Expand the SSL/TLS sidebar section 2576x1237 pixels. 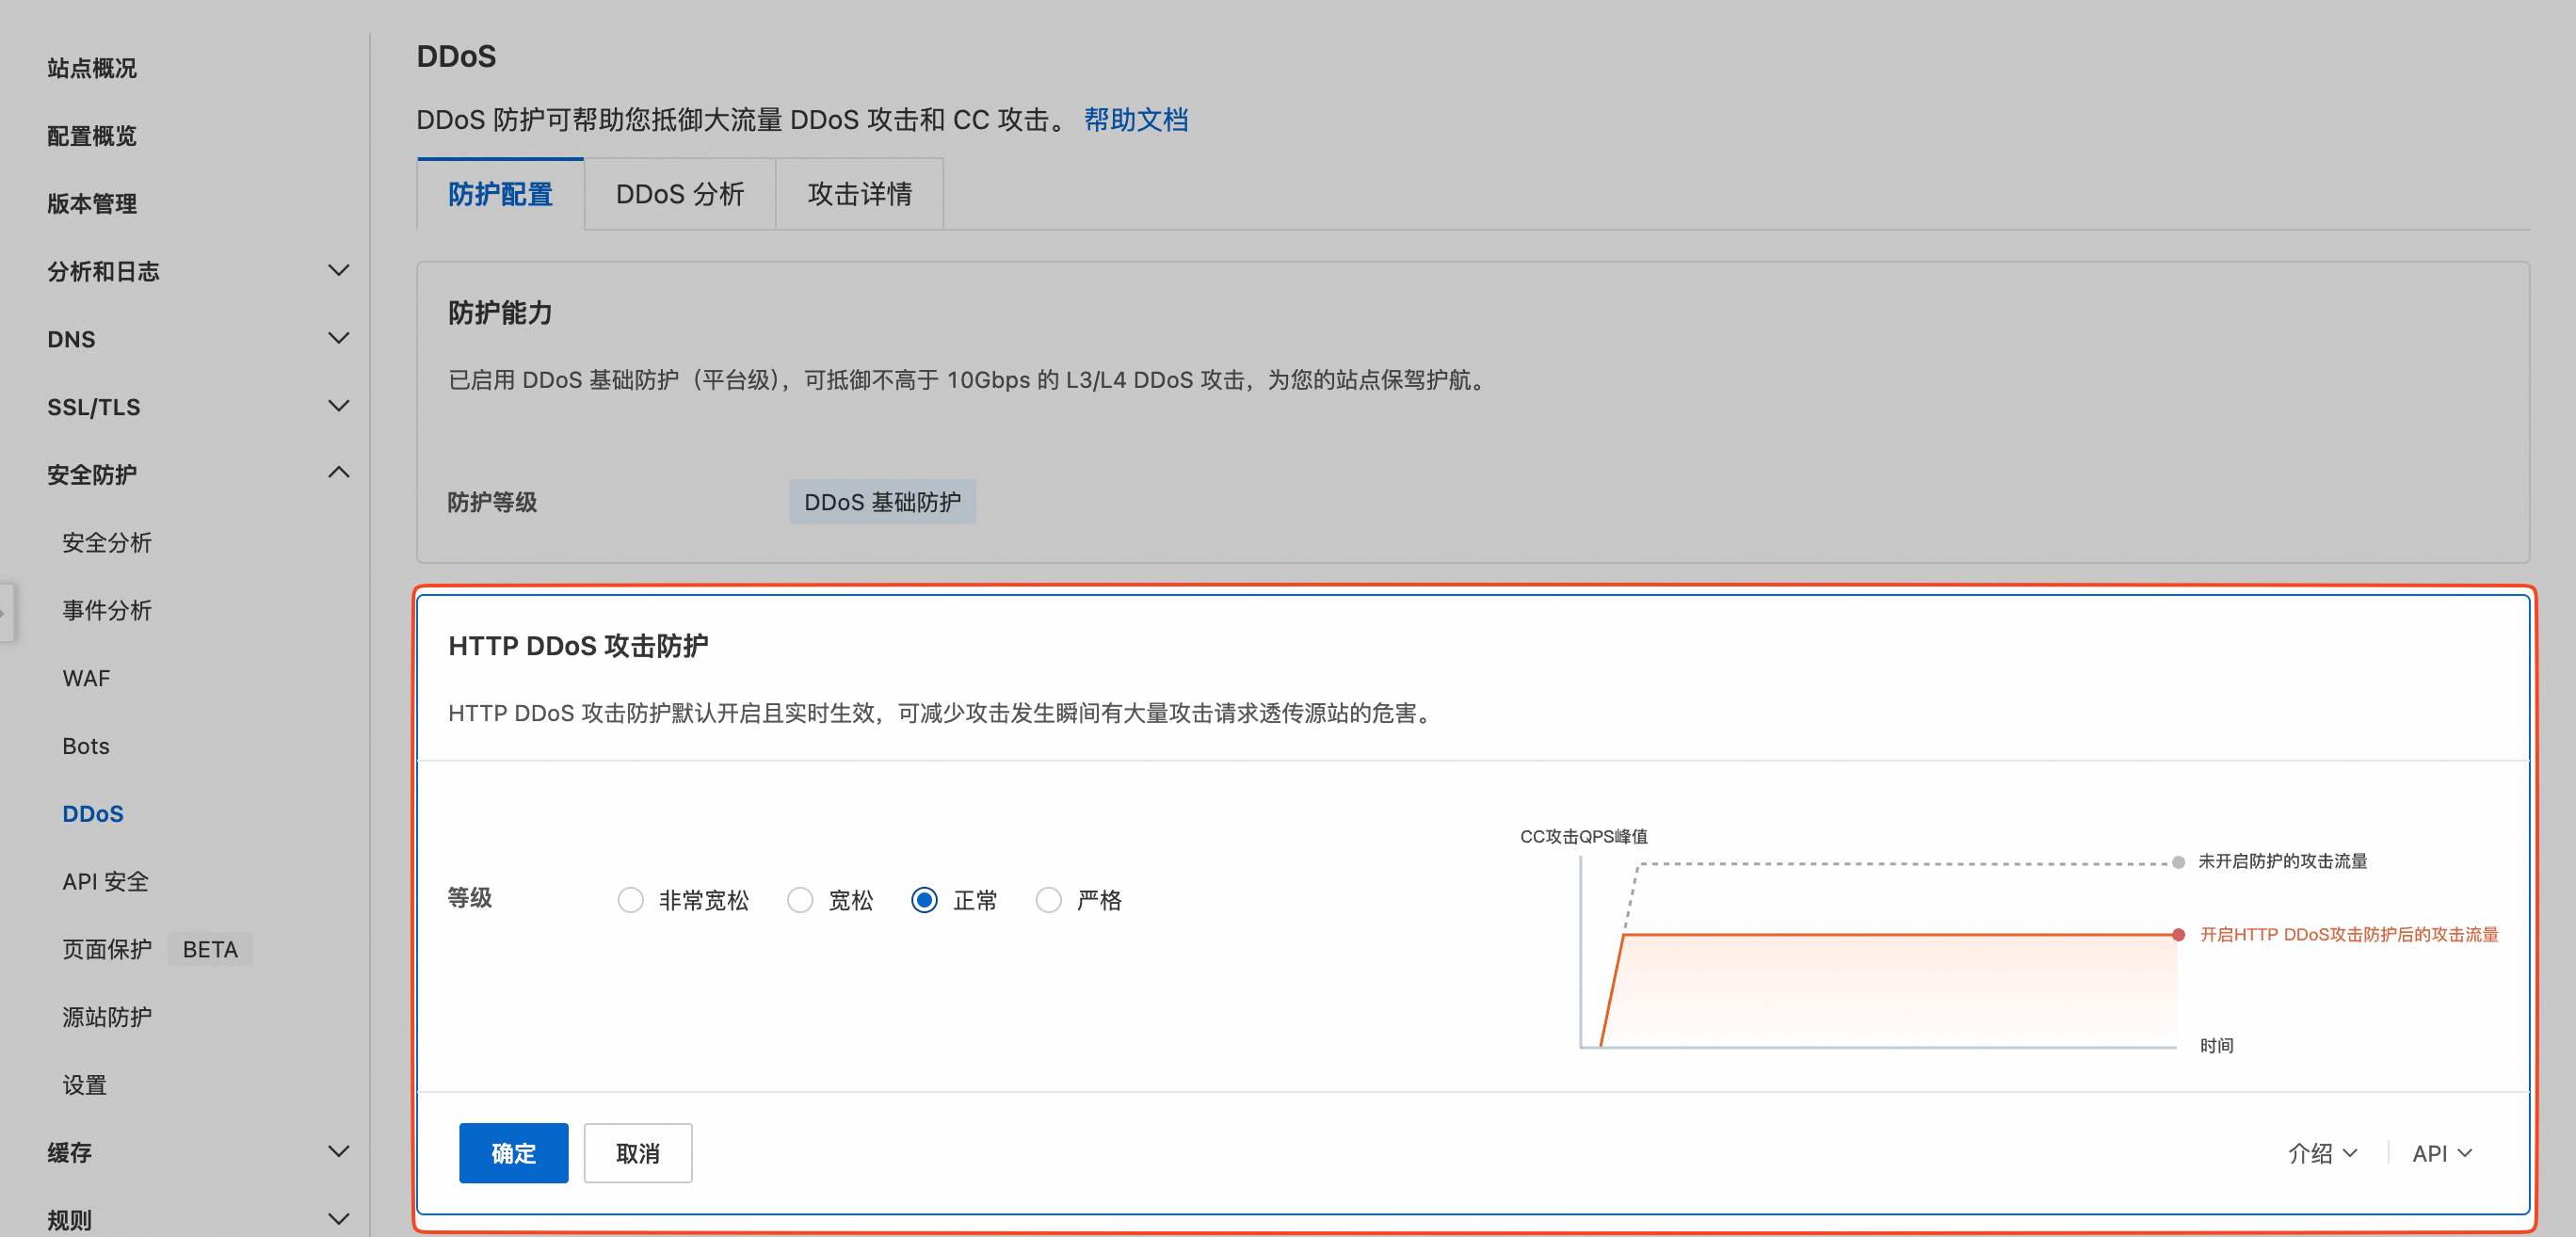click(x=339, y=406)
